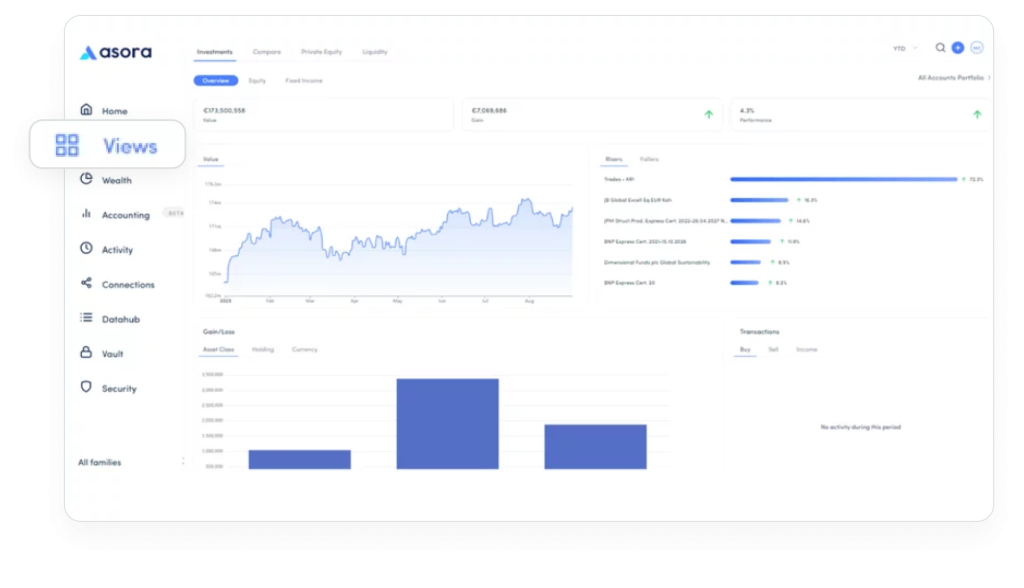Image resolution: width=1024 pixels, height=588 pixels.
Task: Click the tallest bar in Gain/Loss chart
Action: 447,423
